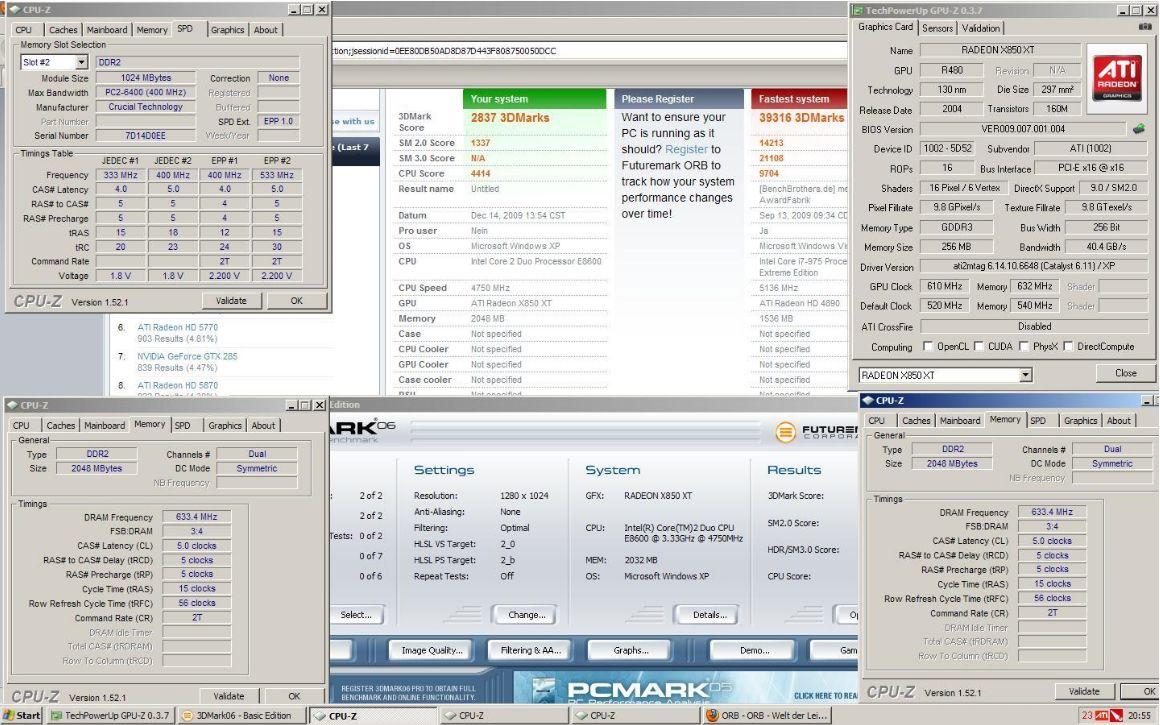Image resolution: width=1160 pixels, height=725 pixels.
Task: Open Filtering & AA... in 3DMark06
Action: click(530, 650)
